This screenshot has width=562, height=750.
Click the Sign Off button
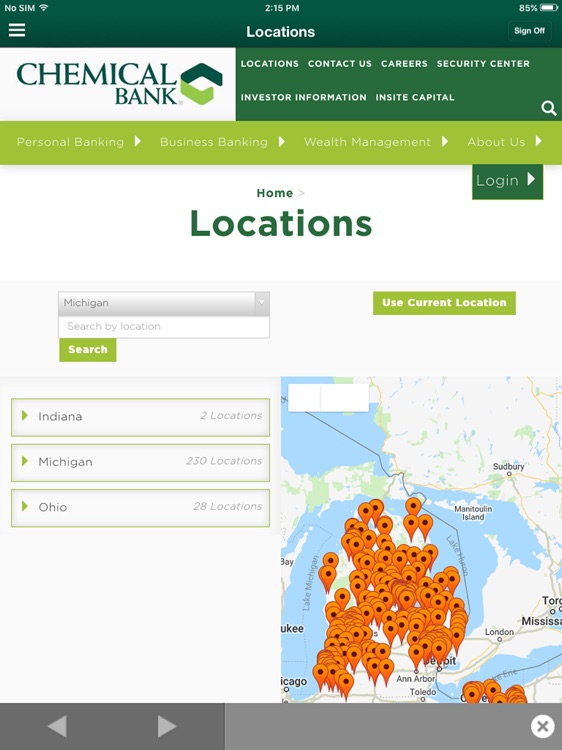coord(529,31)
